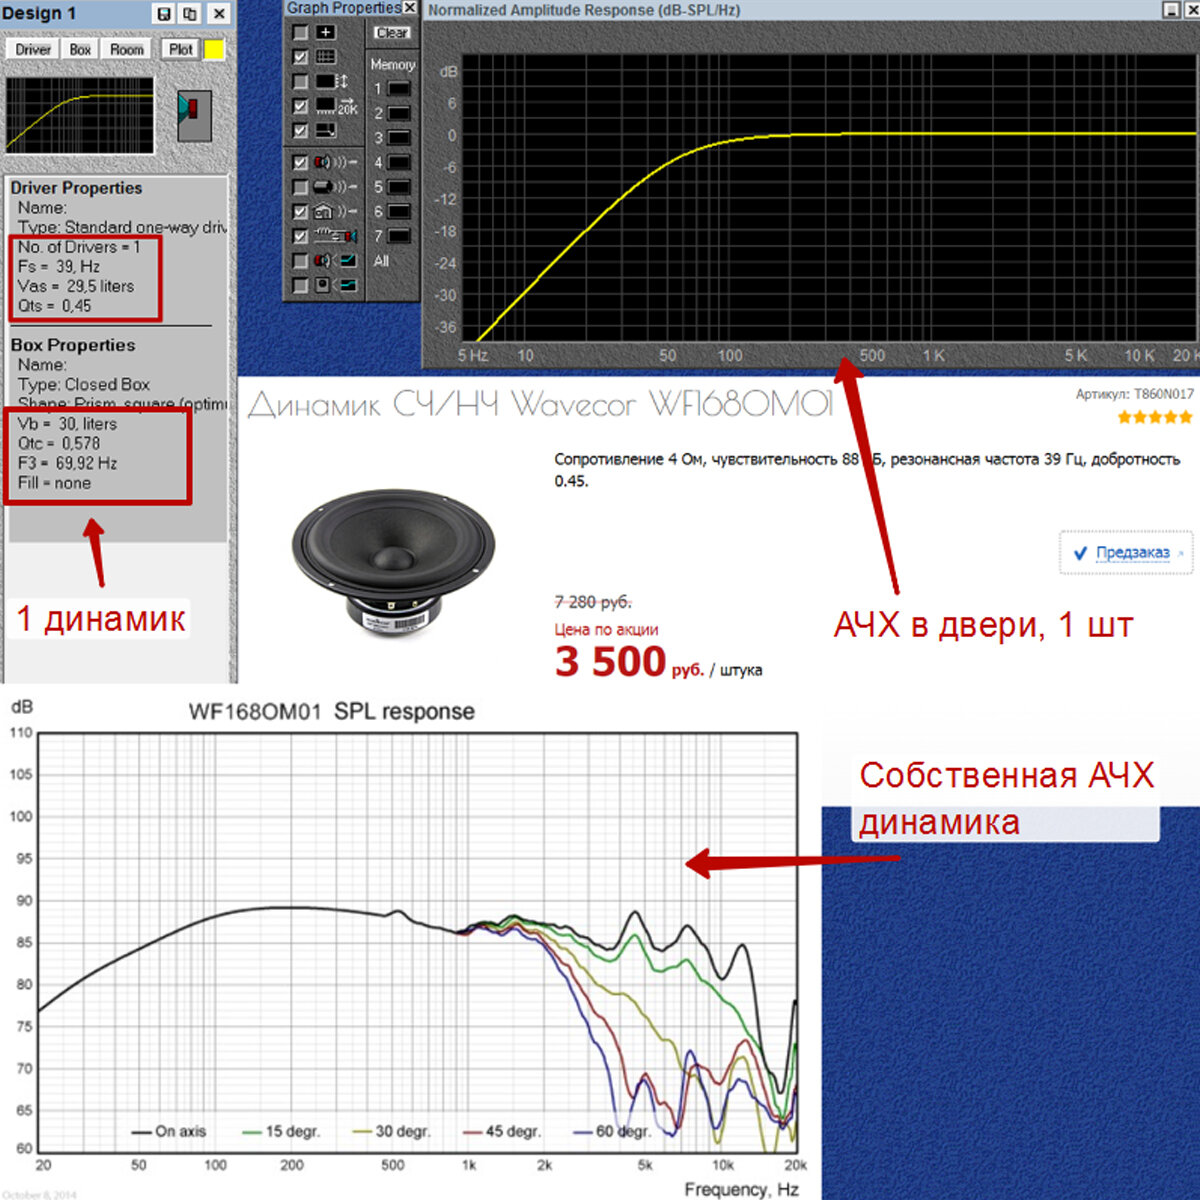
Task: Open the Driver properties tab
Action: [33, 49]
